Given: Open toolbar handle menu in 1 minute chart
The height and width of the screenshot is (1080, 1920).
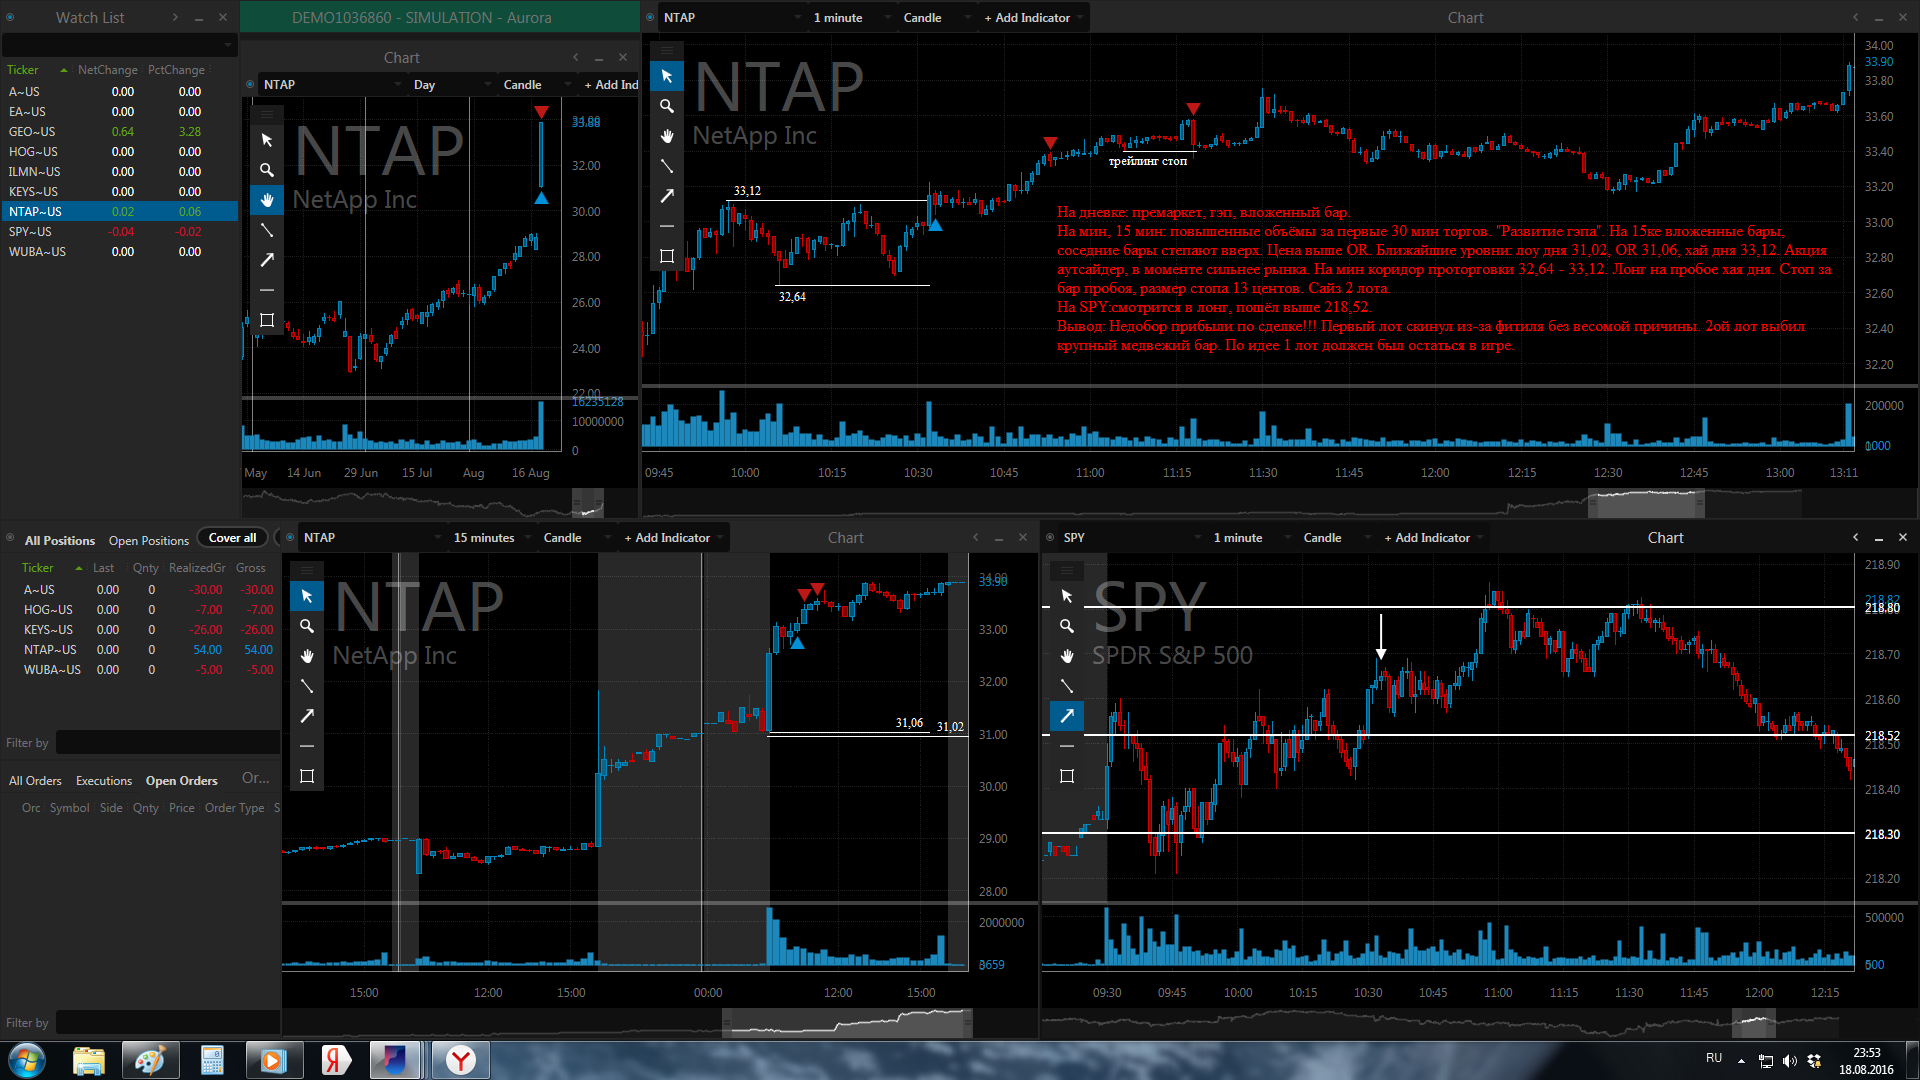Looking at the screenshot, I should 667,49.
